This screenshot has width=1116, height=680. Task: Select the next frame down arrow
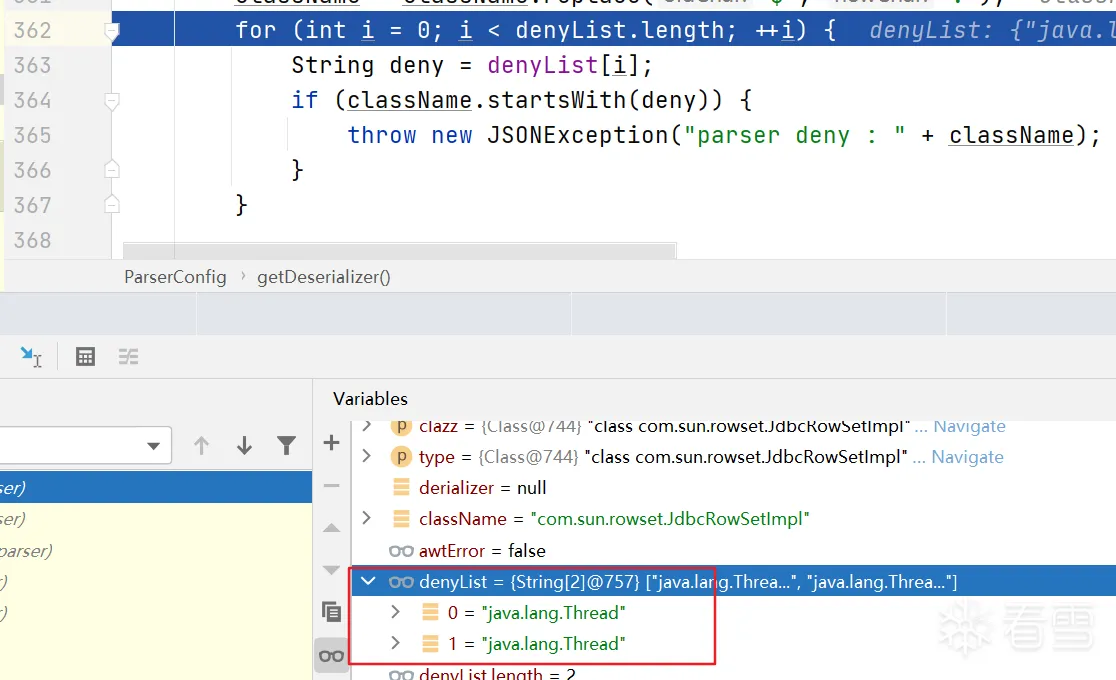click(244, 446)
